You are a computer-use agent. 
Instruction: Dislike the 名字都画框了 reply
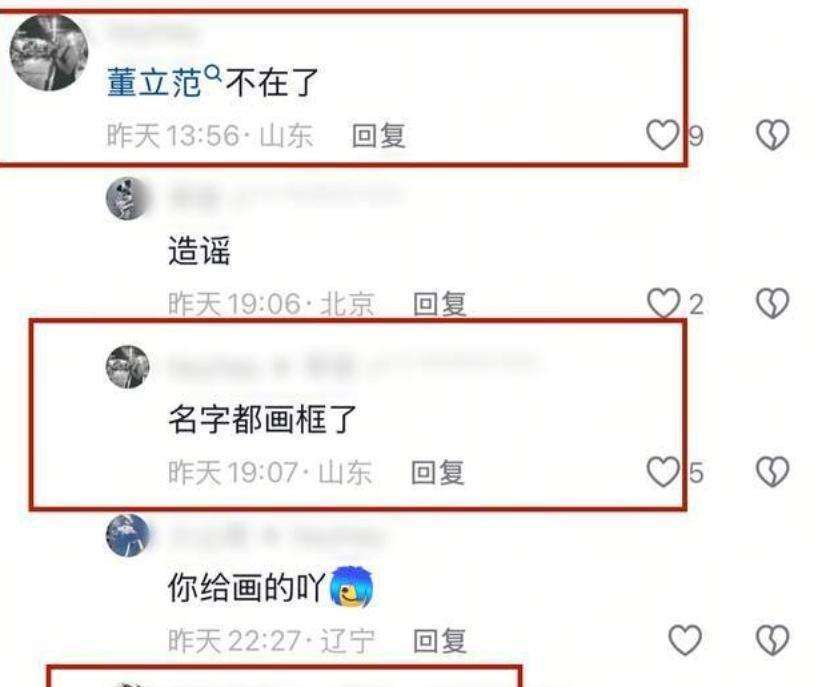coord(772,472)
